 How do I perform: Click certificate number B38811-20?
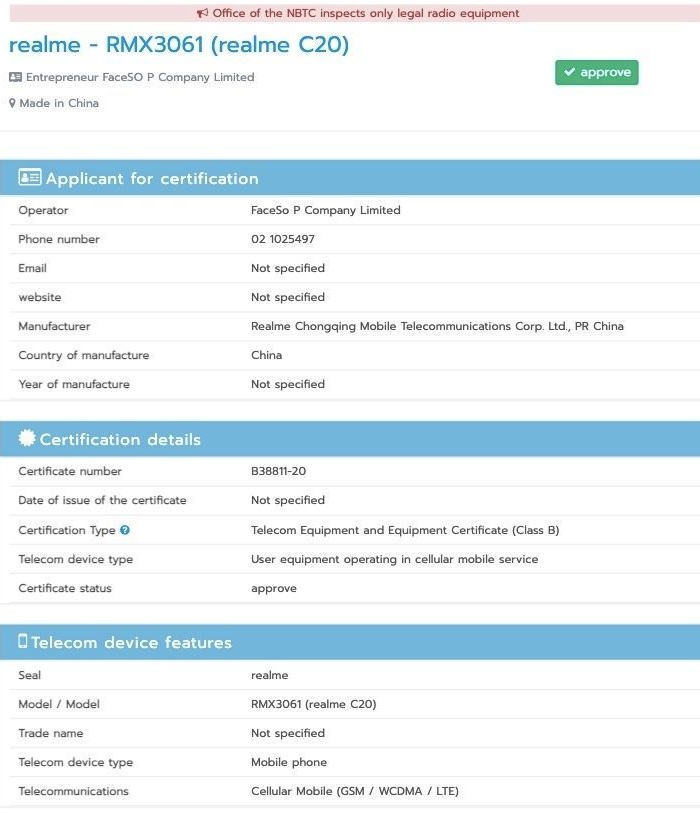coord(278,471)
